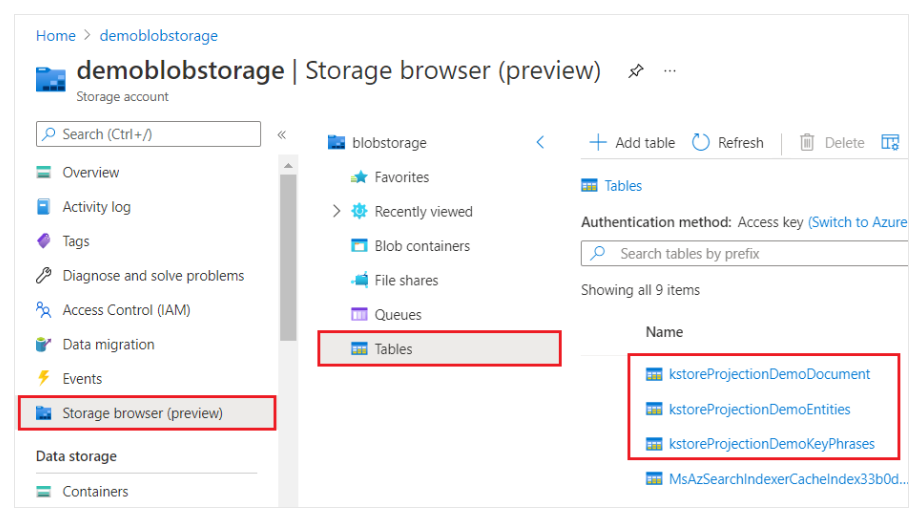Viewport: 919px width, 515px height.
Task: Focus Search tables by prefix field
Action: click(x=744, y=254)
